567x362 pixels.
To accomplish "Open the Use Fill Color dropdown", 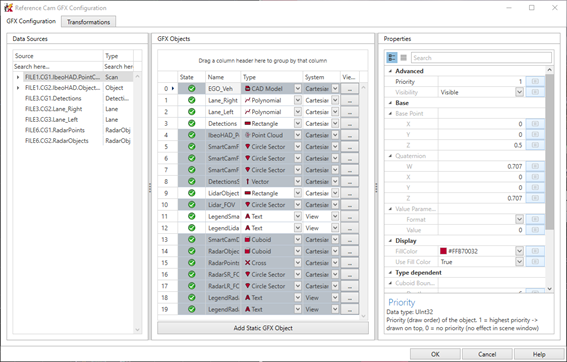I will tap(519, 261).
